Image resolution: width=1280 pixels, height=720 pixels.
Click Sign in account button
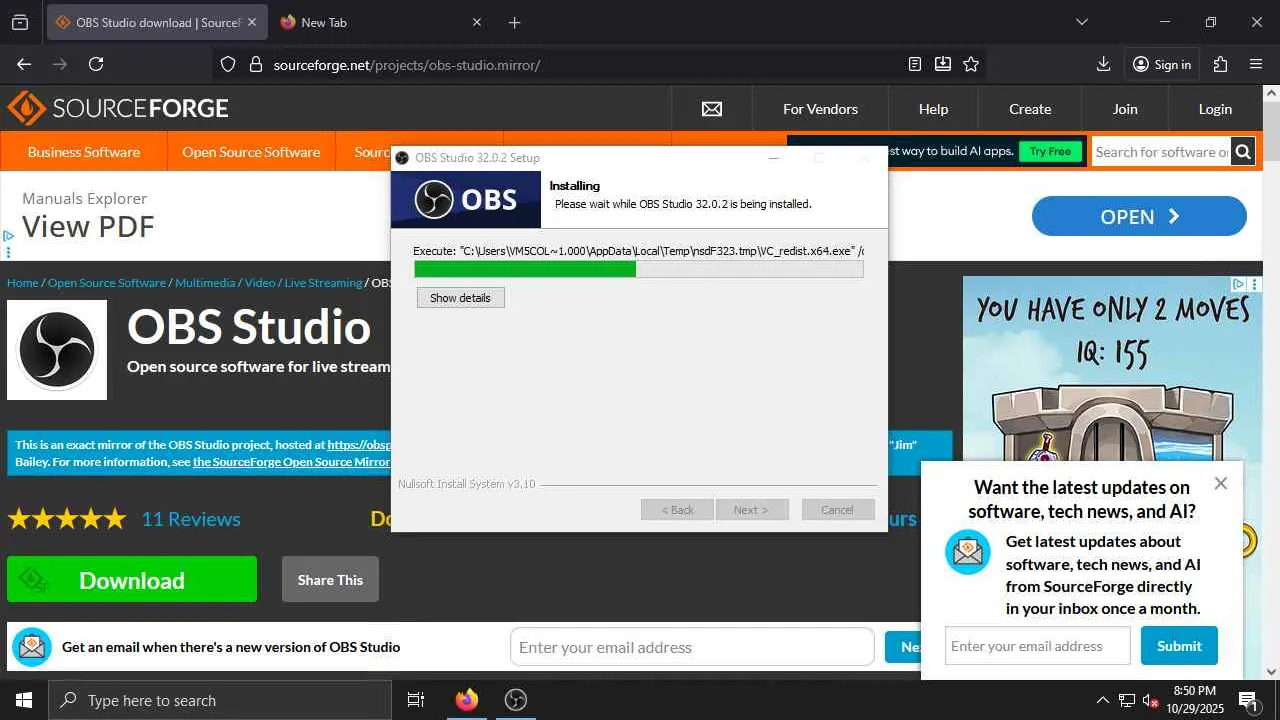(x=1161, y=64)
